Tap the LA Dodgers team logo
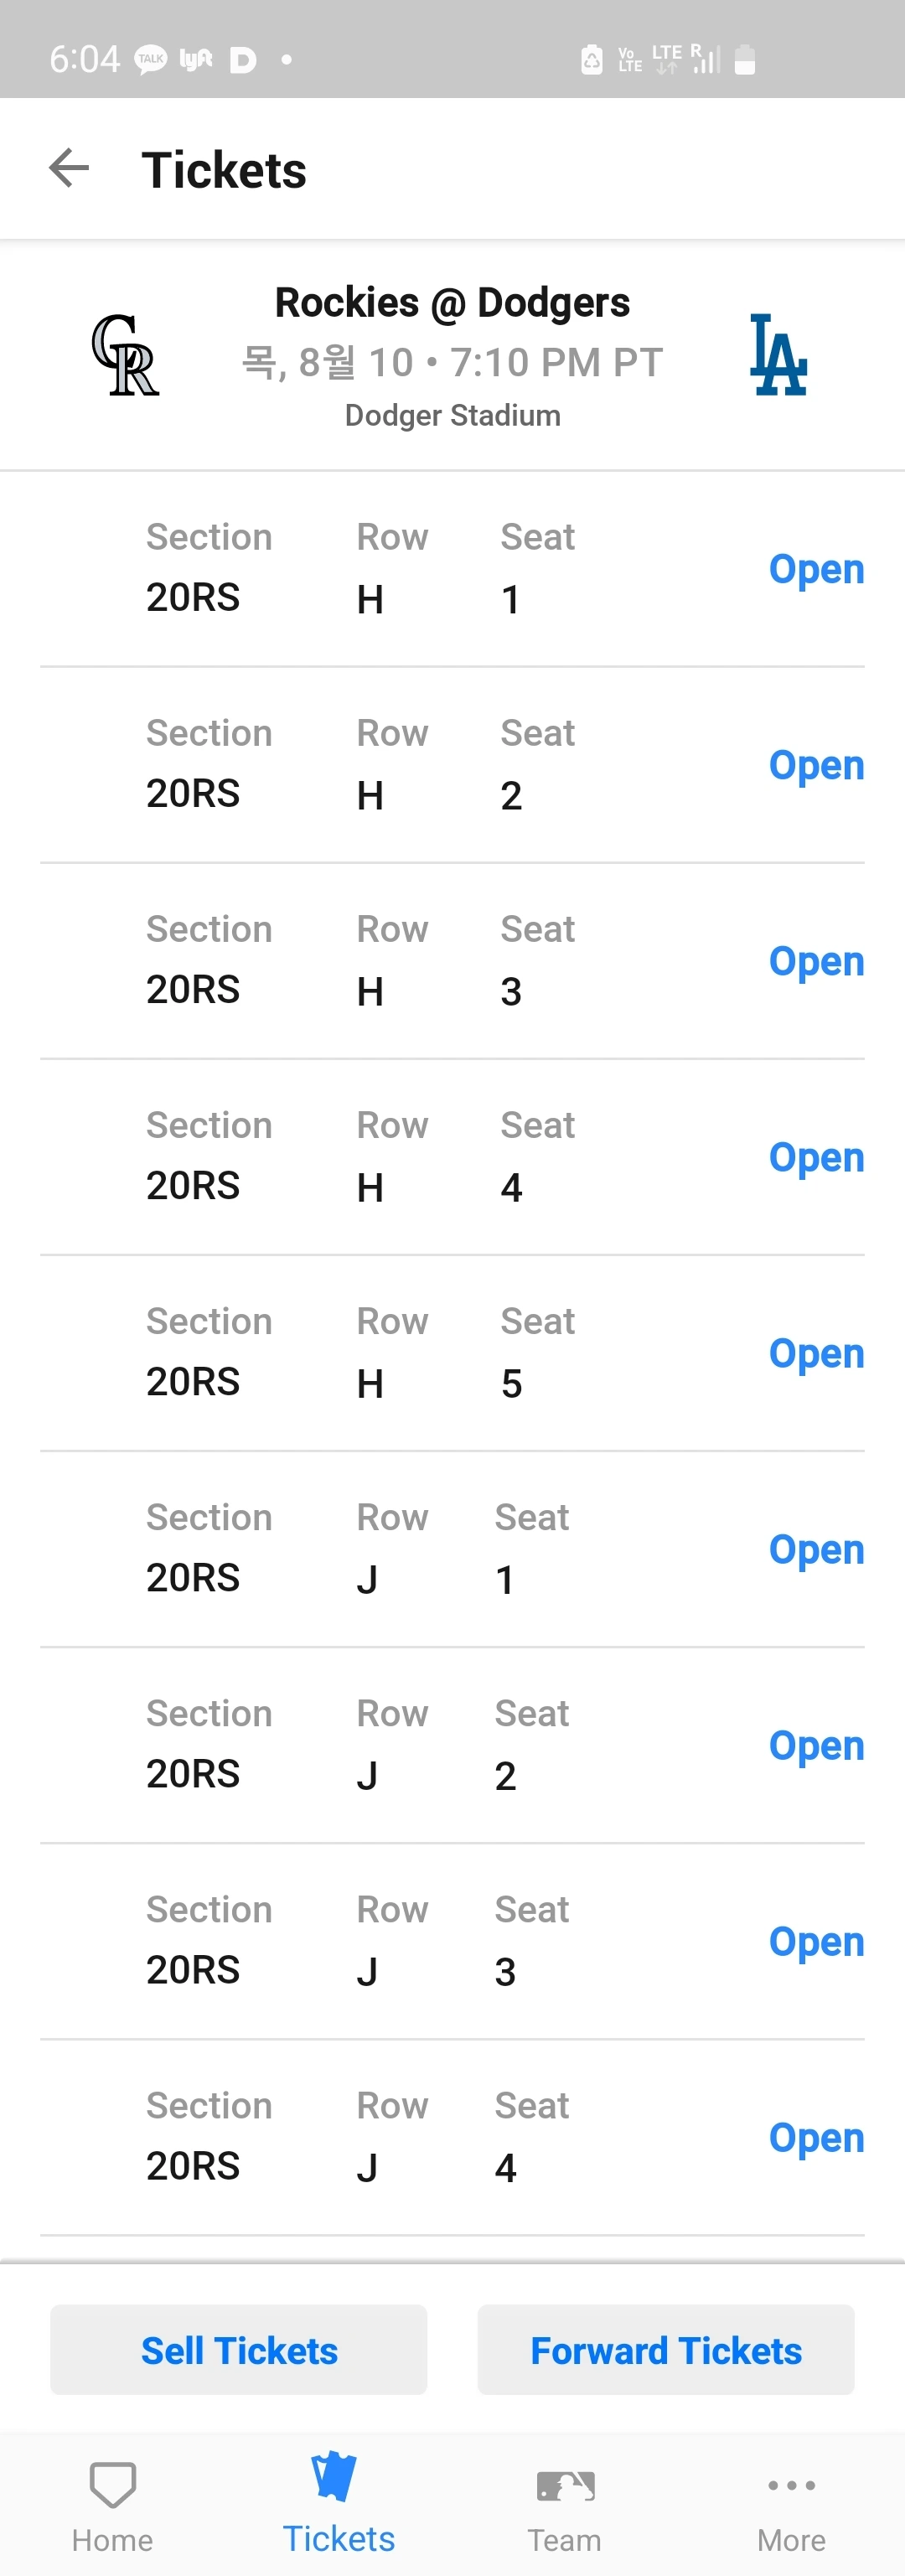This screenshot has height=2576, width=905. point(778,355)
